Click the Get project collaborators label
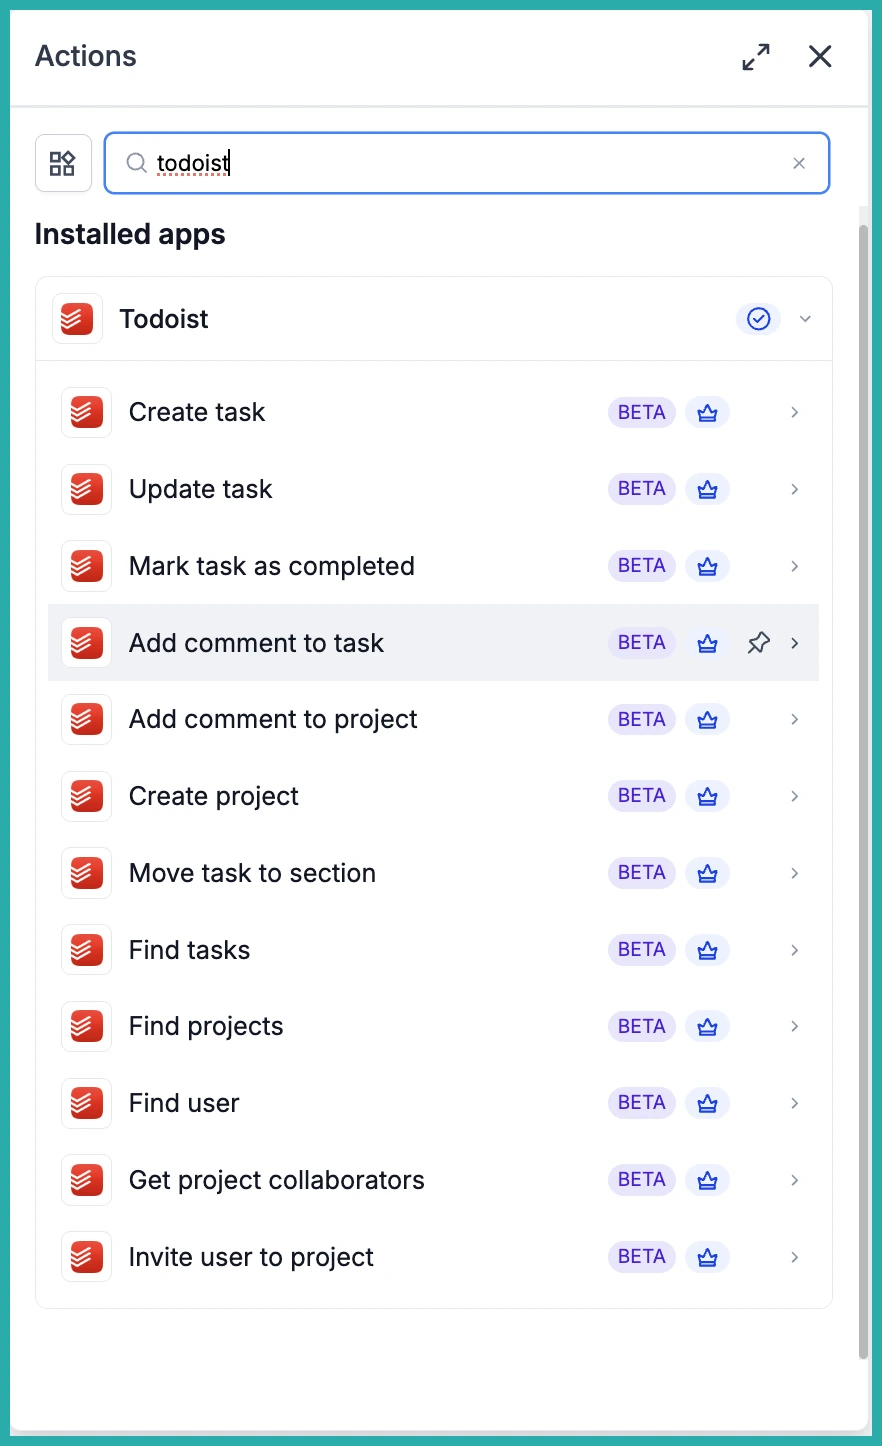The image size is (882, 1446). click(x=277, y=1180)
